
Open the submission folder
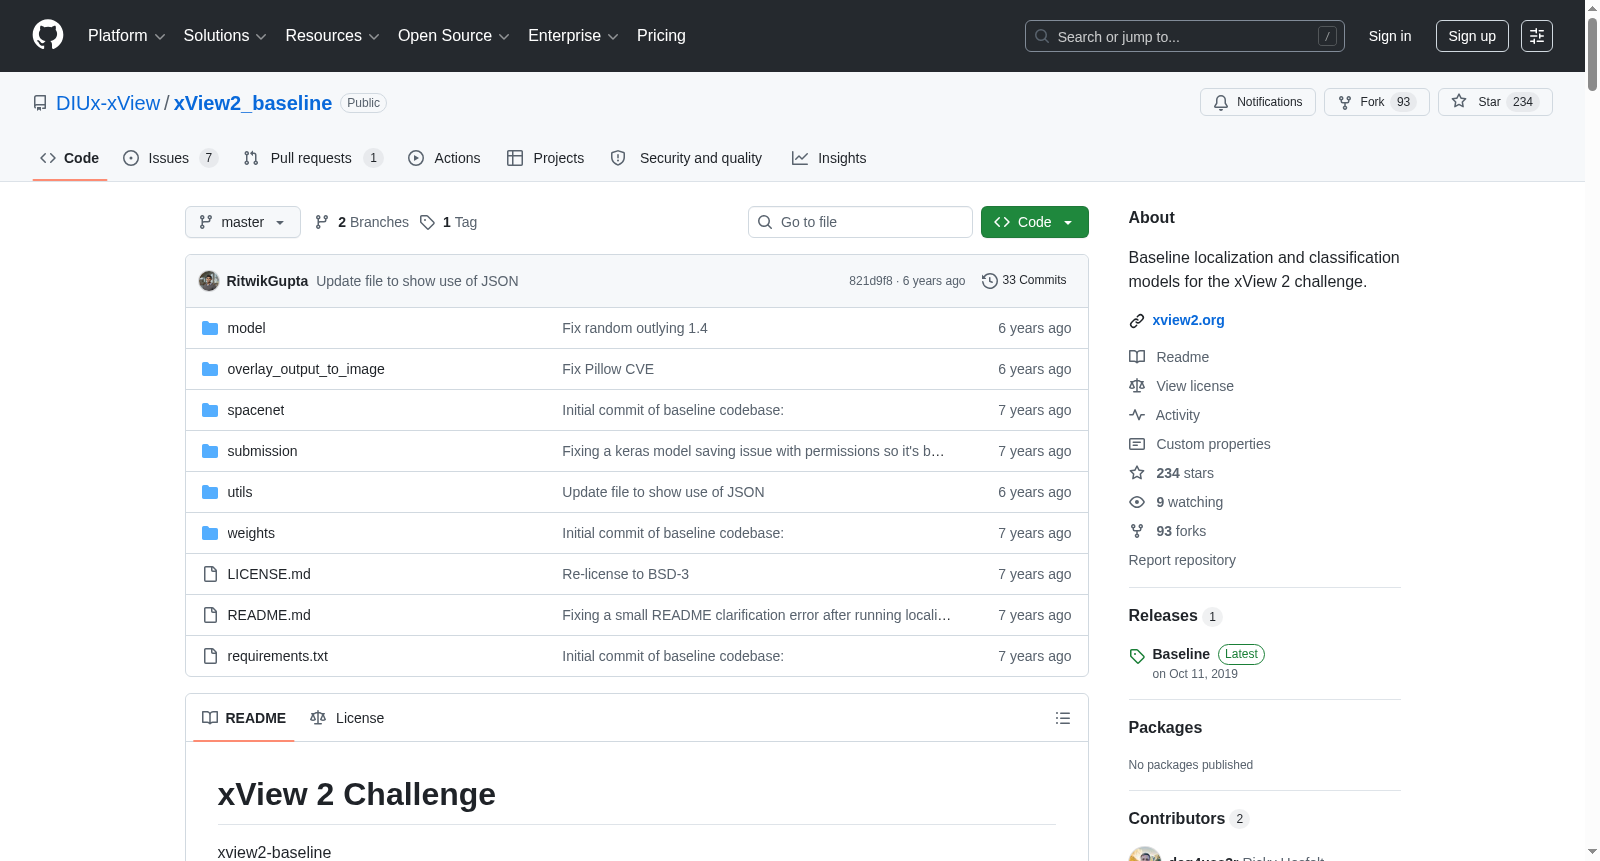coord(262,451)
